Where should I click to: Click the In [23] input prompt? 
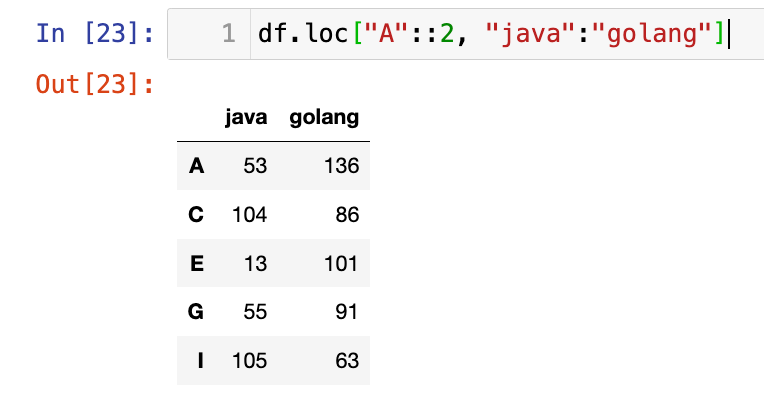point(94,35)
